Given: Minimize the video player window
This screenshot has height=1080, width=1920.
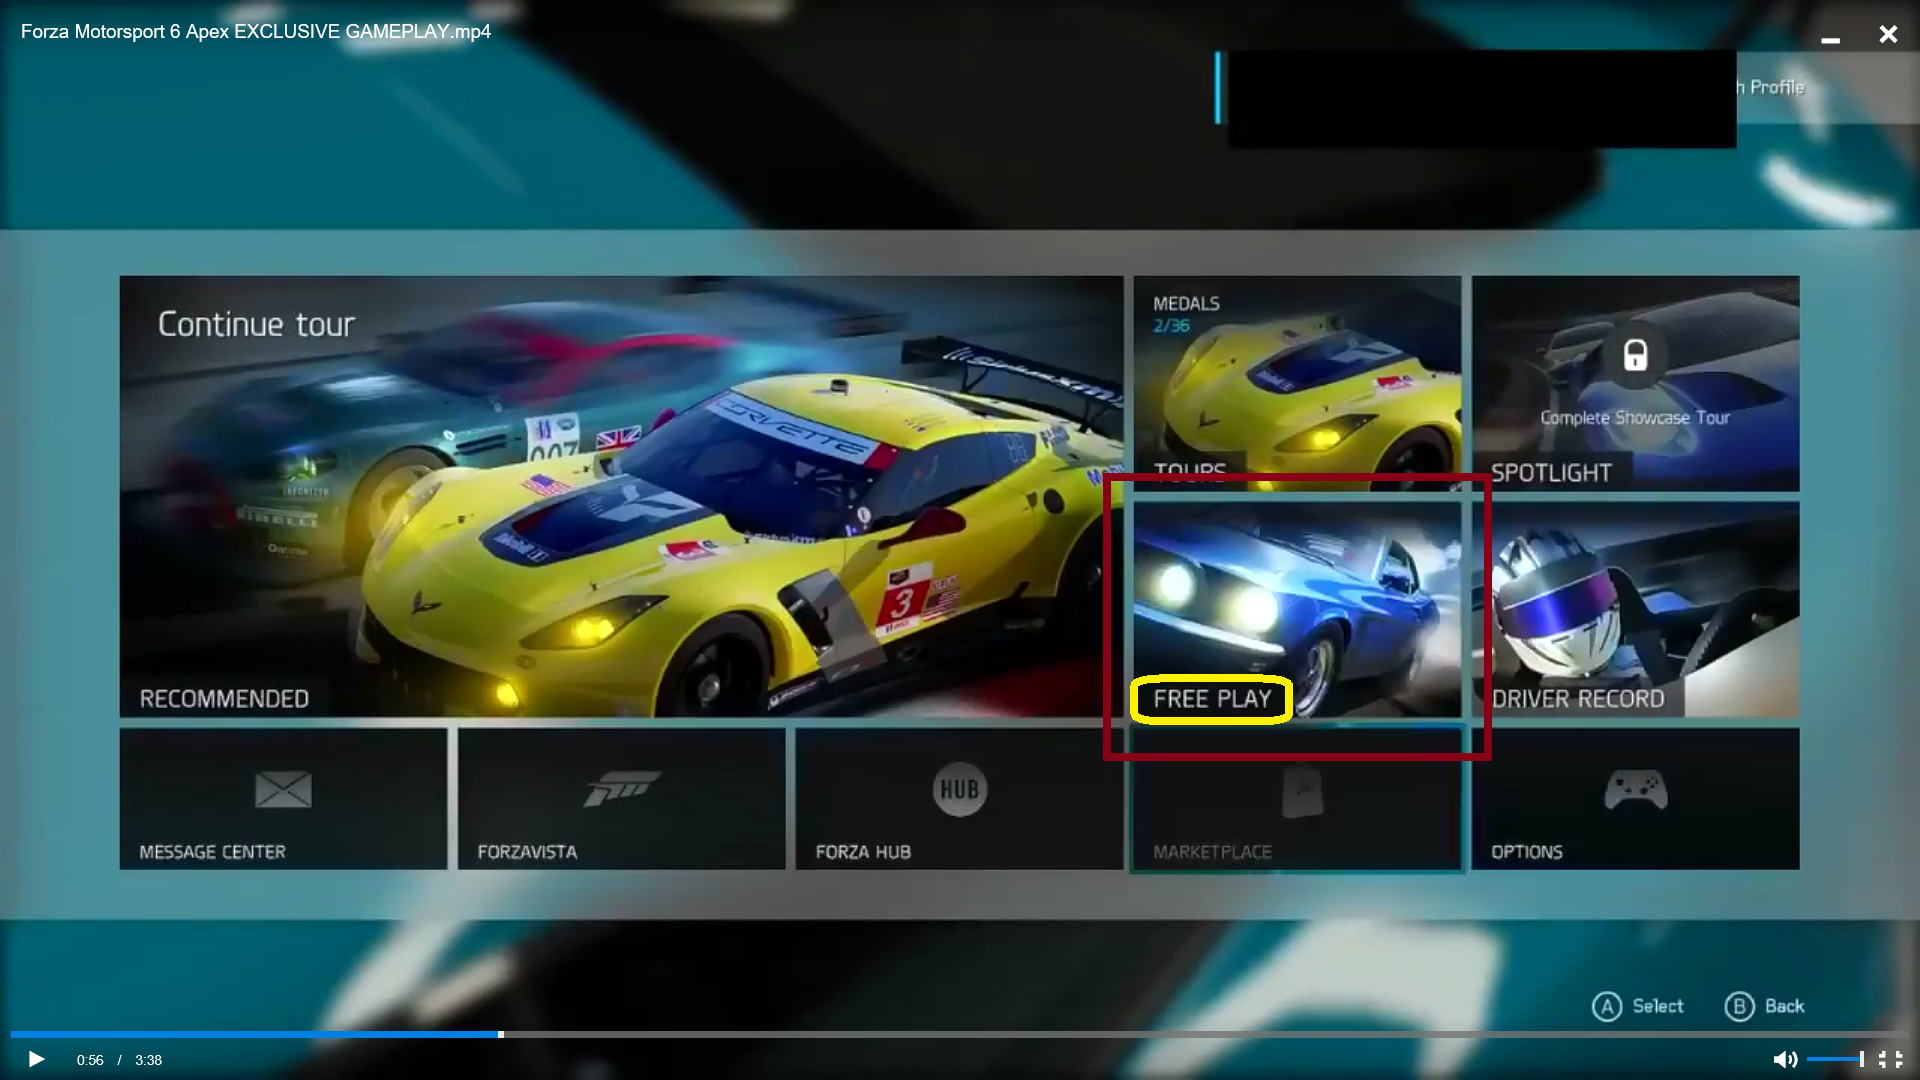Looking at the screenshot, I should pos(1830,40).
